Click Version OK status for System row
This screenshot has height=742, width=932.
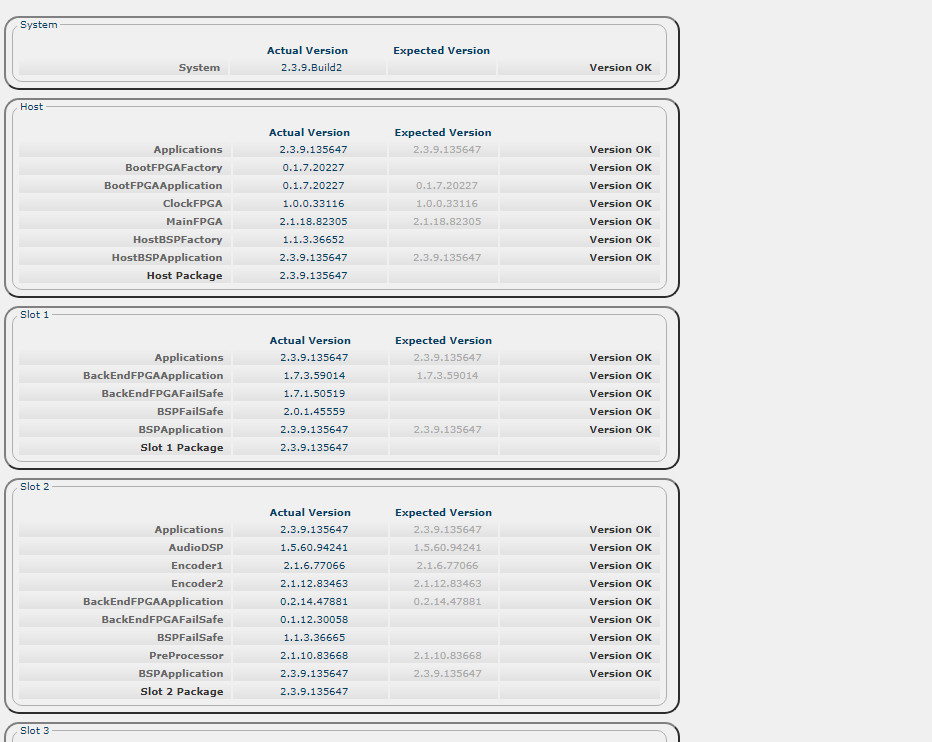point(621,68)
